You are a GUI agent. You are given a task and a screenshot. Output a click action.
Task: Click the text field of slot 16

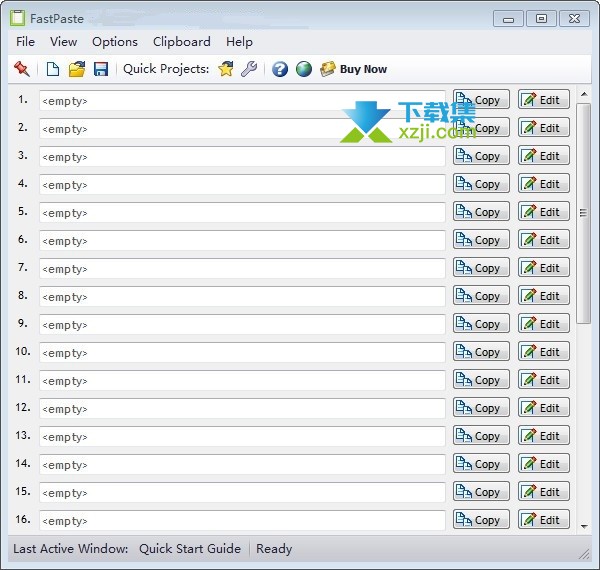[x=242, y=520]
